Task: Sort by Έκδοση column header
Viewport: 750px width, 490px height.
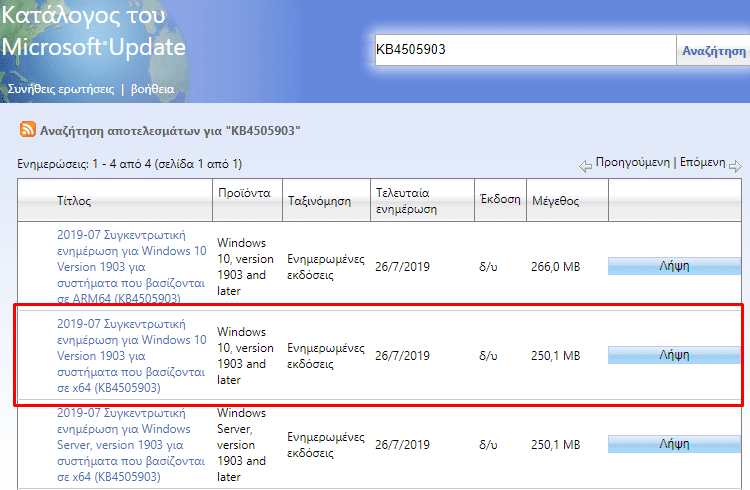Action: [x=500, y=199]
